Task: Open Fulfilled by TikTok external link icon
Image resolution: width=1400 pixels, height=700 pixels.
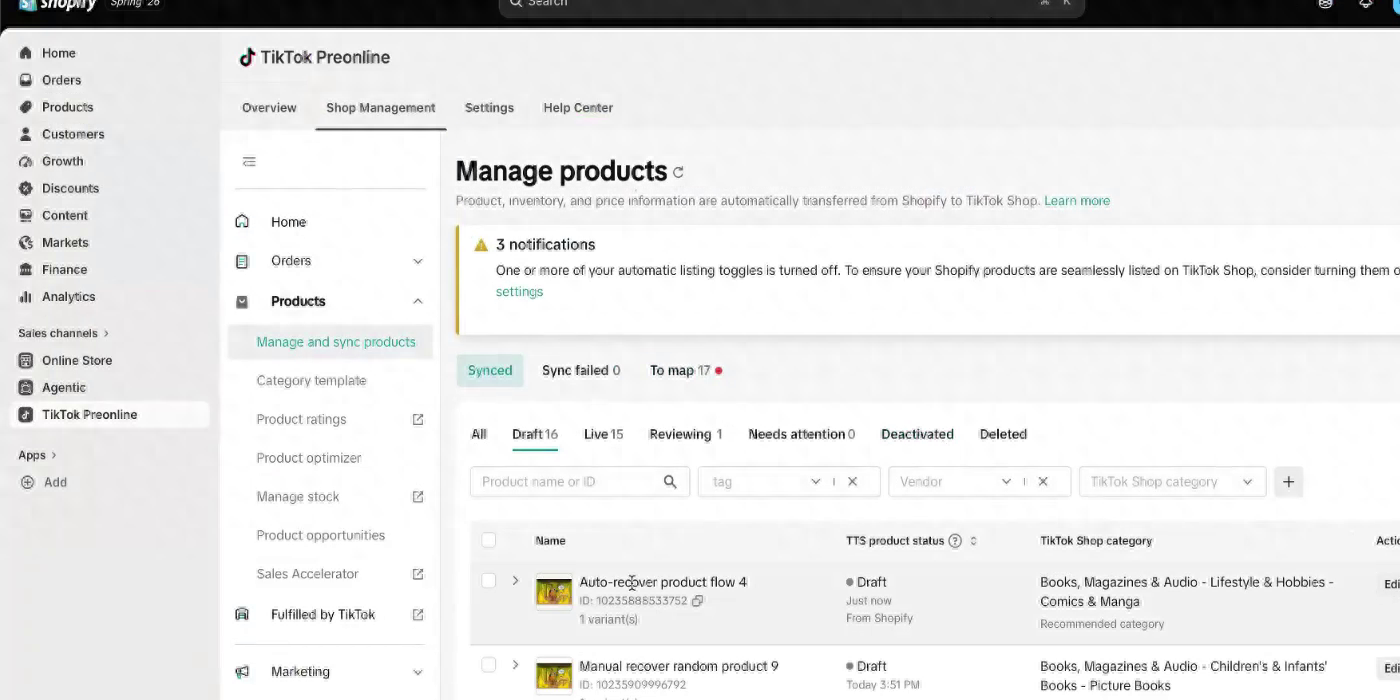Action: [x=418, y=614]
